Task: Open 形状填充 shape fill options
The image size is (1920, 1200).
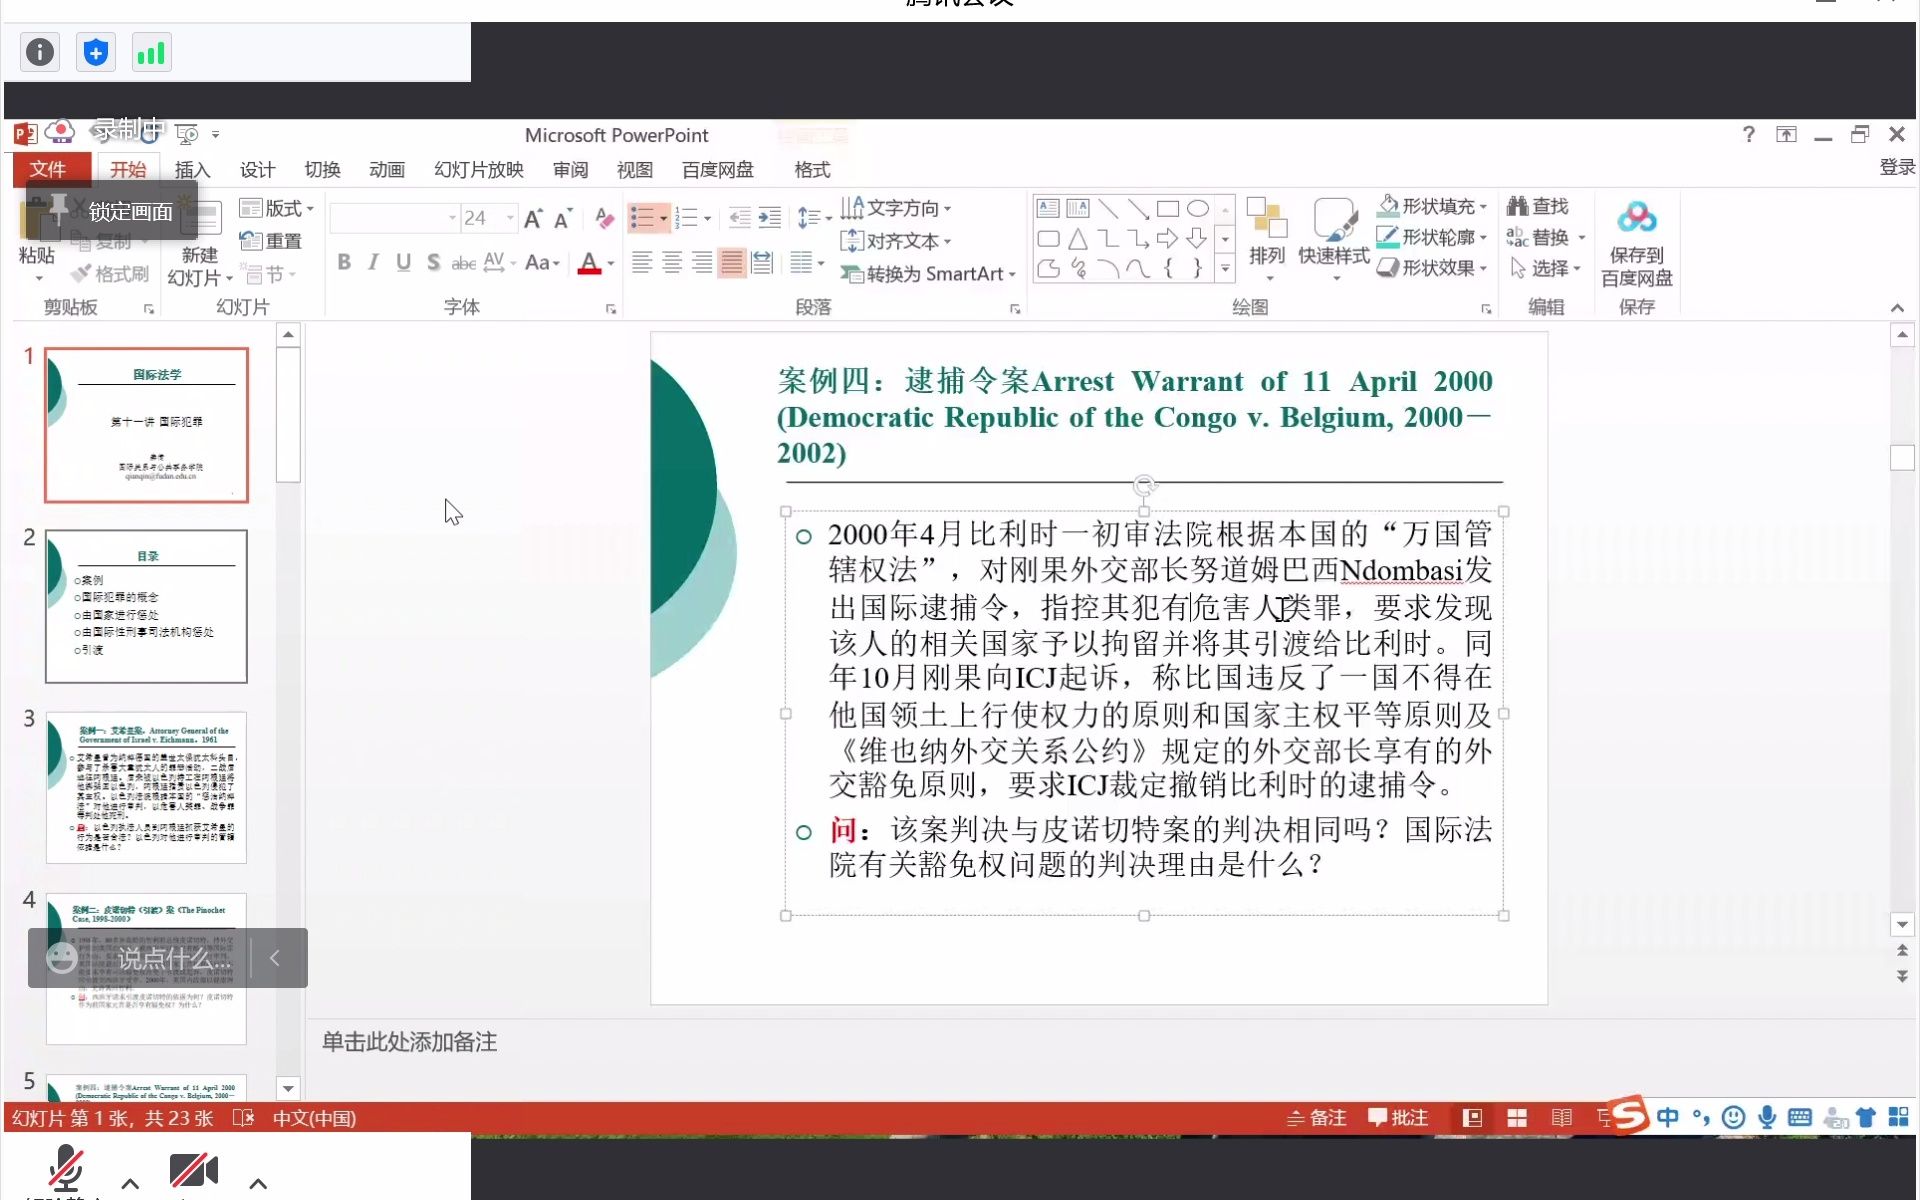Action: (x=1432, y=206)
